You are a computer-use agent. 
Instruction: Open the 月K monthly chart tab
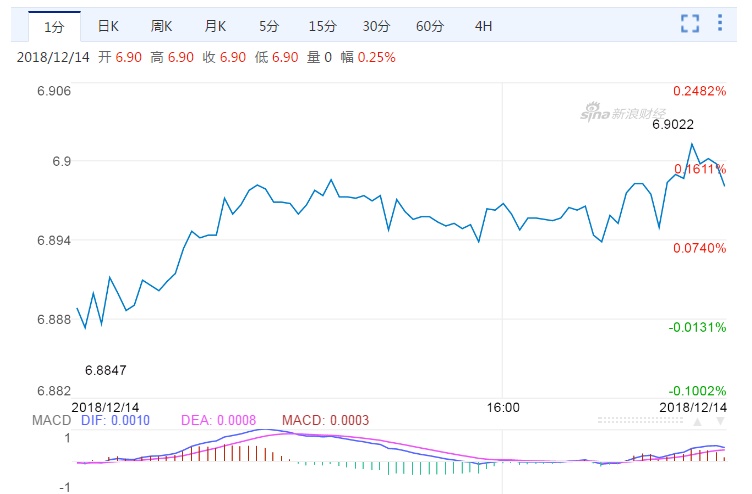(x=215, y=26)
